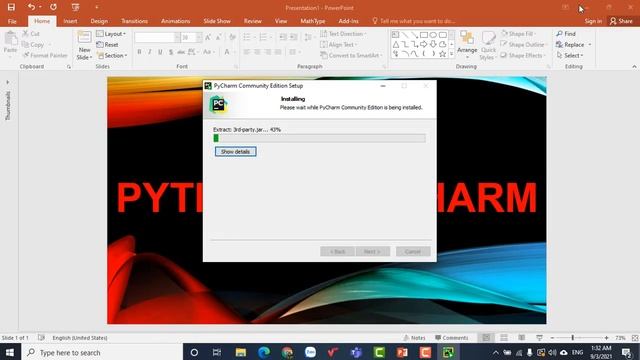This screenshot has height=360, width=640.
Task: Open Customize Quick Access Toolbar dropdown
Action: 97,7
